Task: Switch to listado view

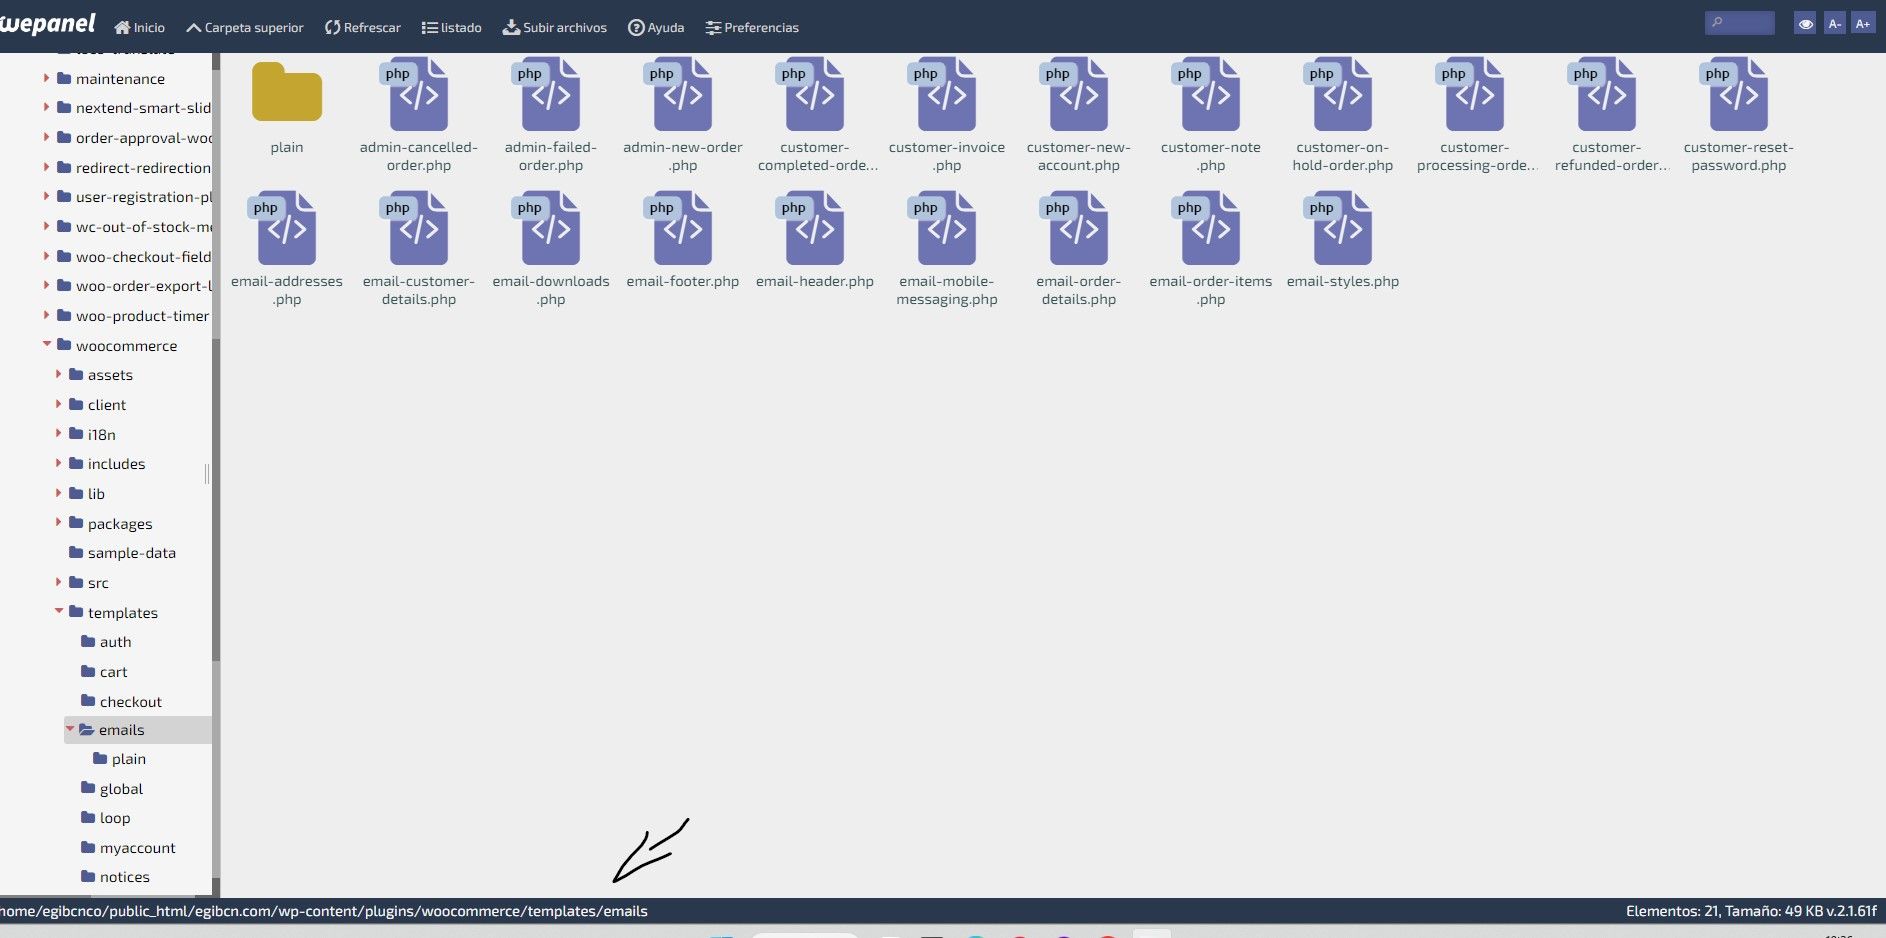Action: click(452, 27)
